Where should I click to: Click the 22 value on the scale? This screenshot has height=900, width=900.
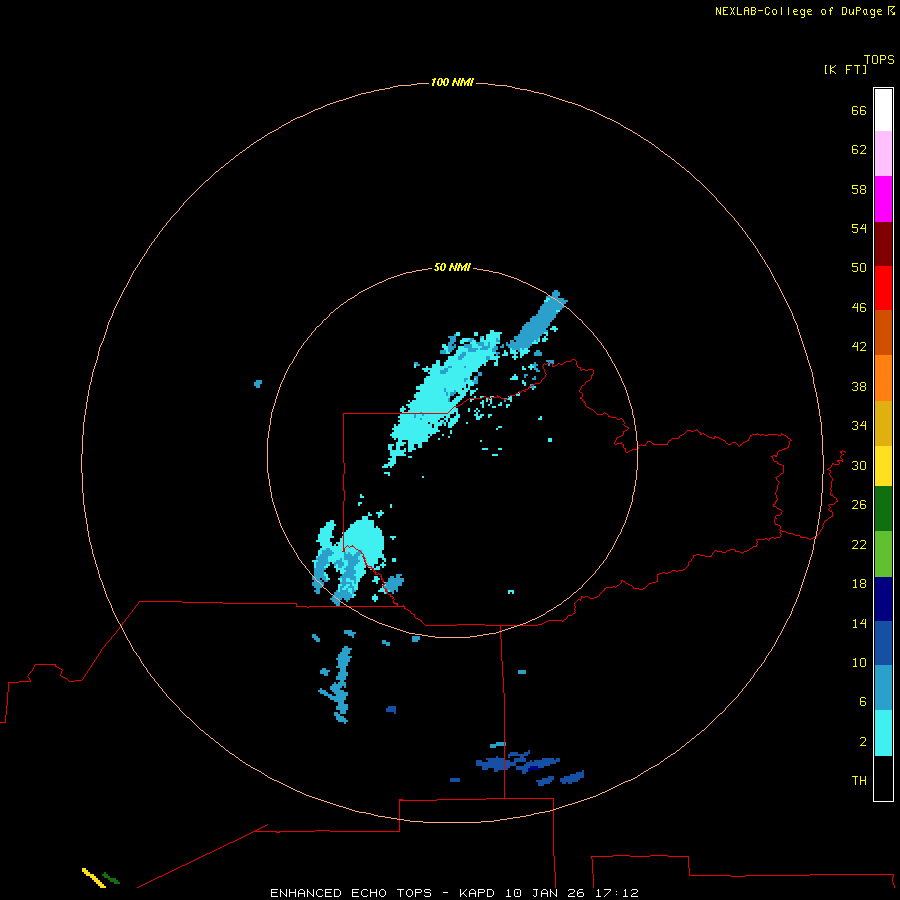point(859,544)
